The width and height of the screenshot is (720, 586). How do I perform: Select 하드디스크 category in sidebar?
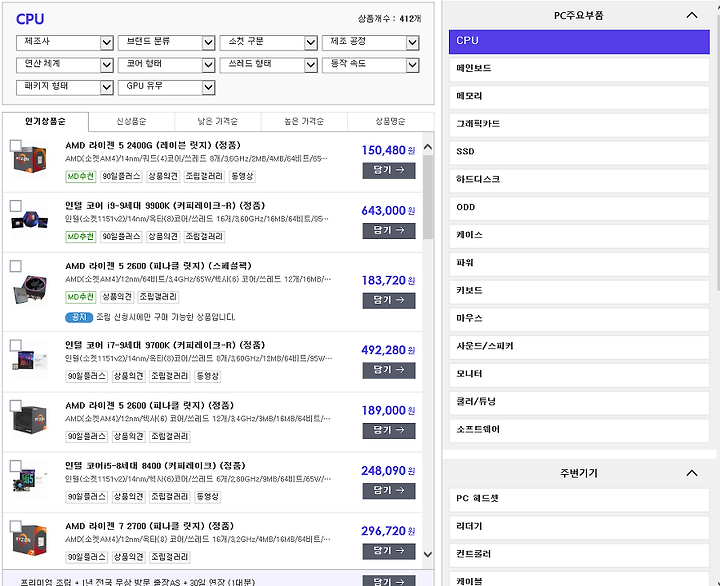(x=579, y=180)
